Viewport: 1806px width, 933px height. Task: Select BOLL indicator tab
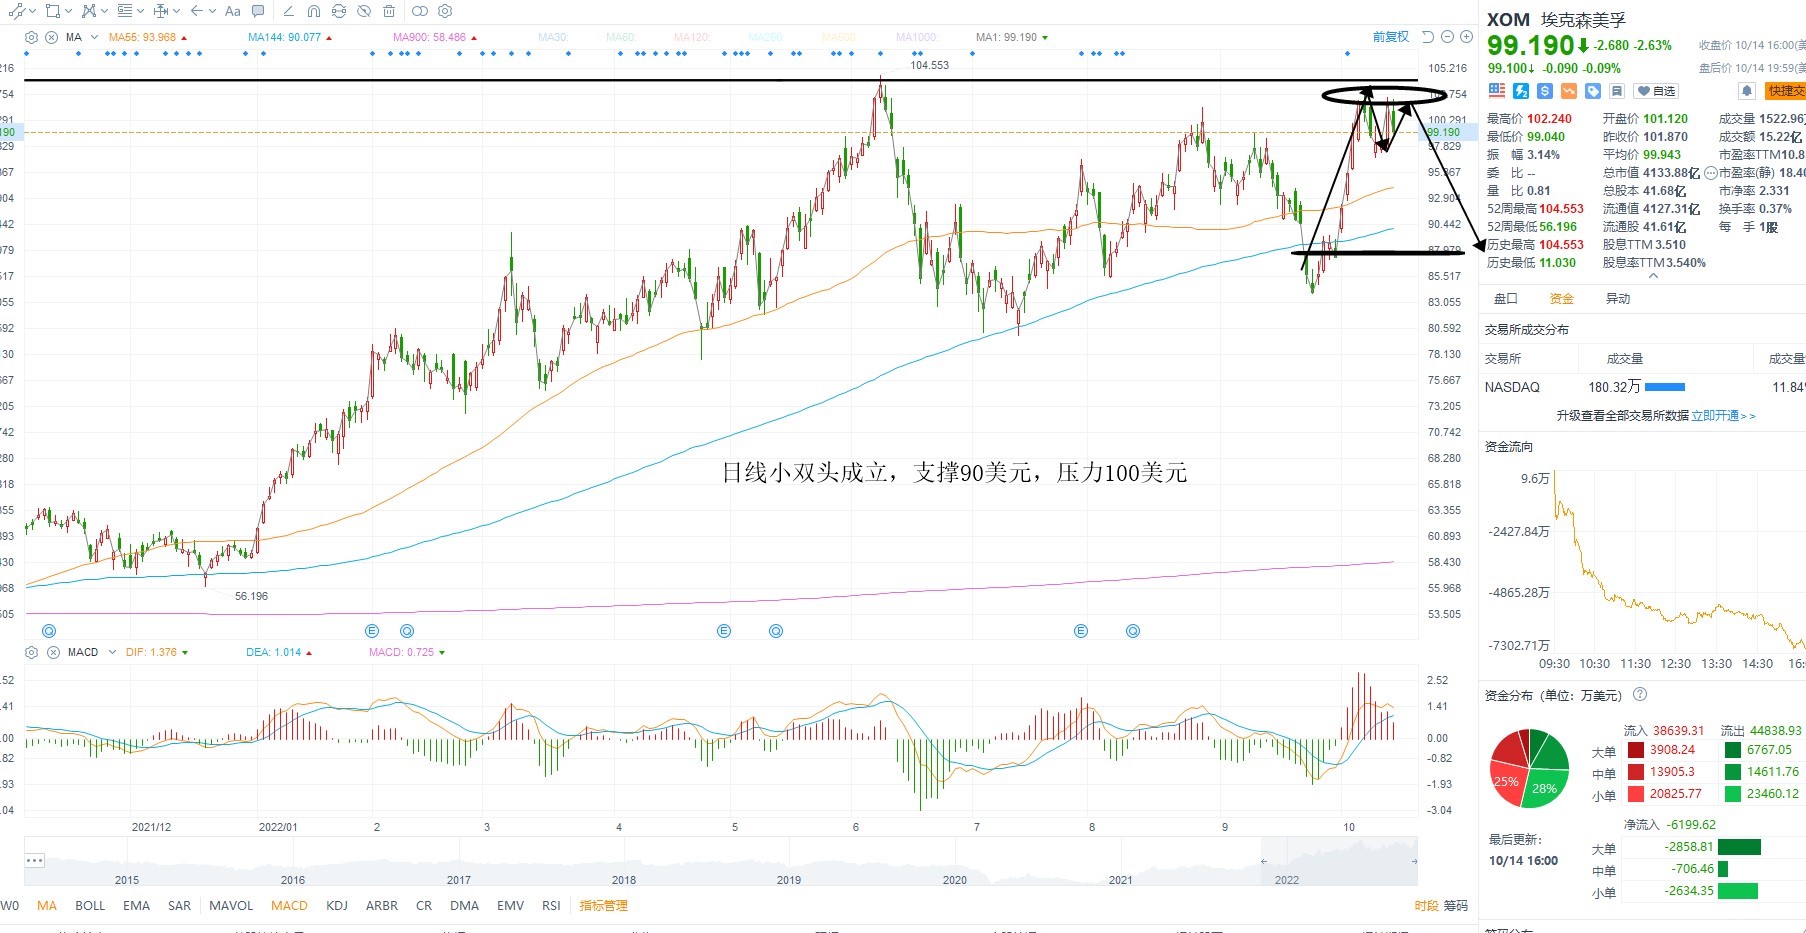tap(90, 905)
